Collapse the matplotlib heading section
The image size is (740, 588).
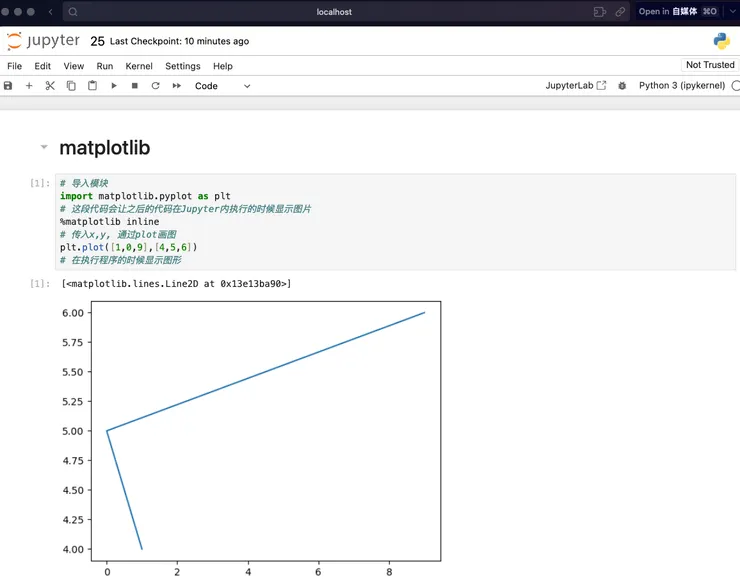(x=43, y=148)
